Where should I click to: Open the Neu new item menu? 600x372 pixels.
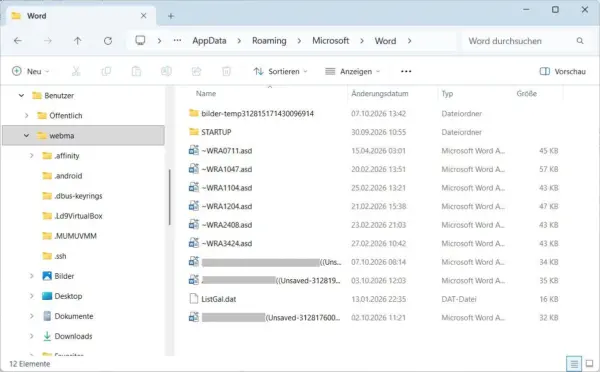coord(31,71)
